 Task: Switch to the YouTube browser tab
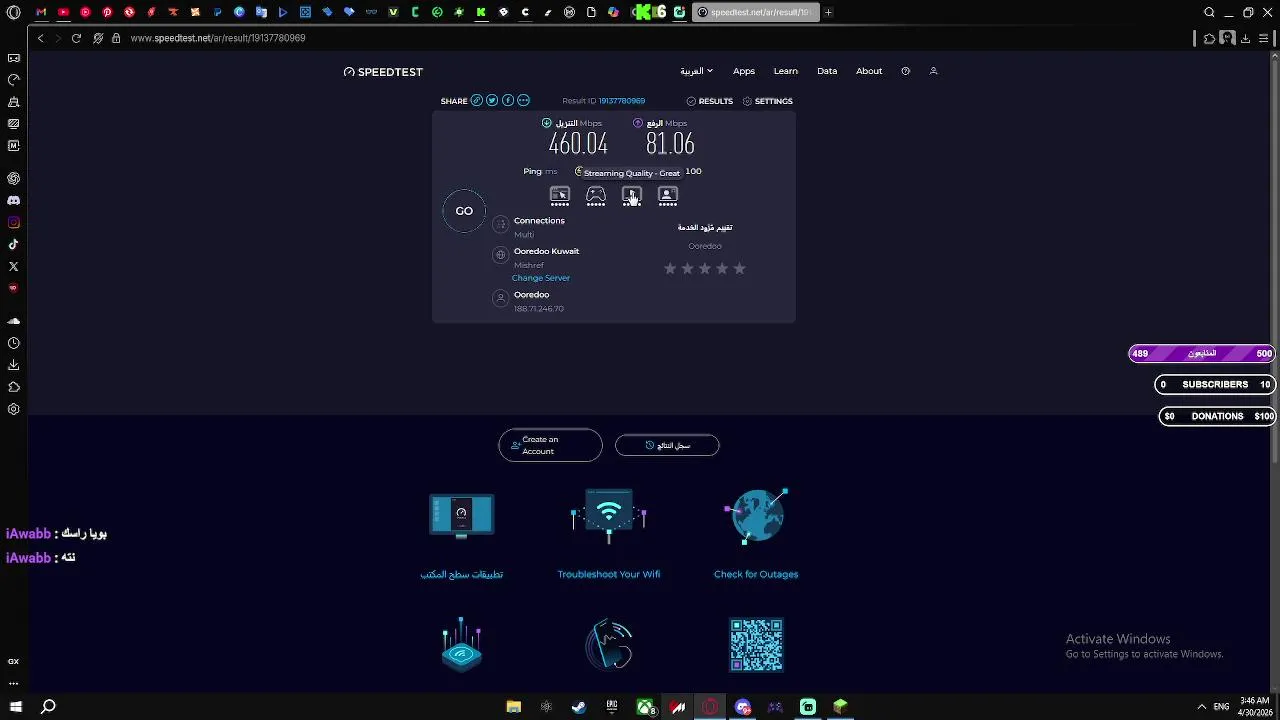click(63, 12)
